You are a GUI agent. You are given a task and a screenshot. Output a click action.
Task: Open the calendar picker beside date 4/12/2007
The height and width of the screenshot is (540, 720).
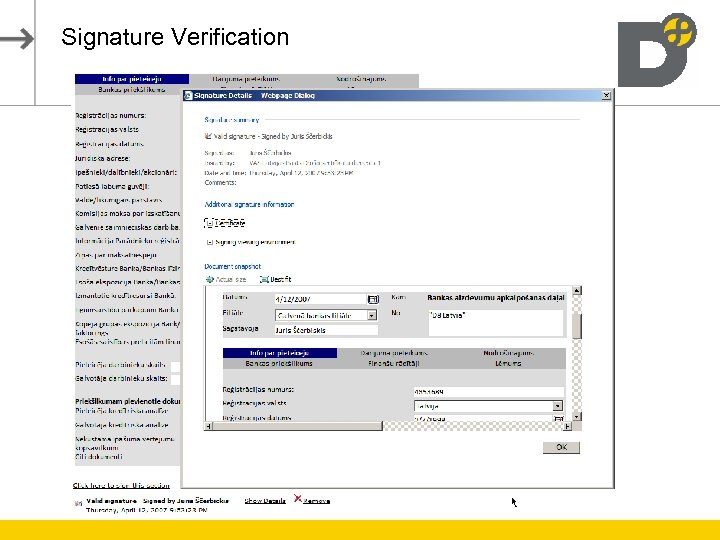pyautogui.click(x=373, y=299)
